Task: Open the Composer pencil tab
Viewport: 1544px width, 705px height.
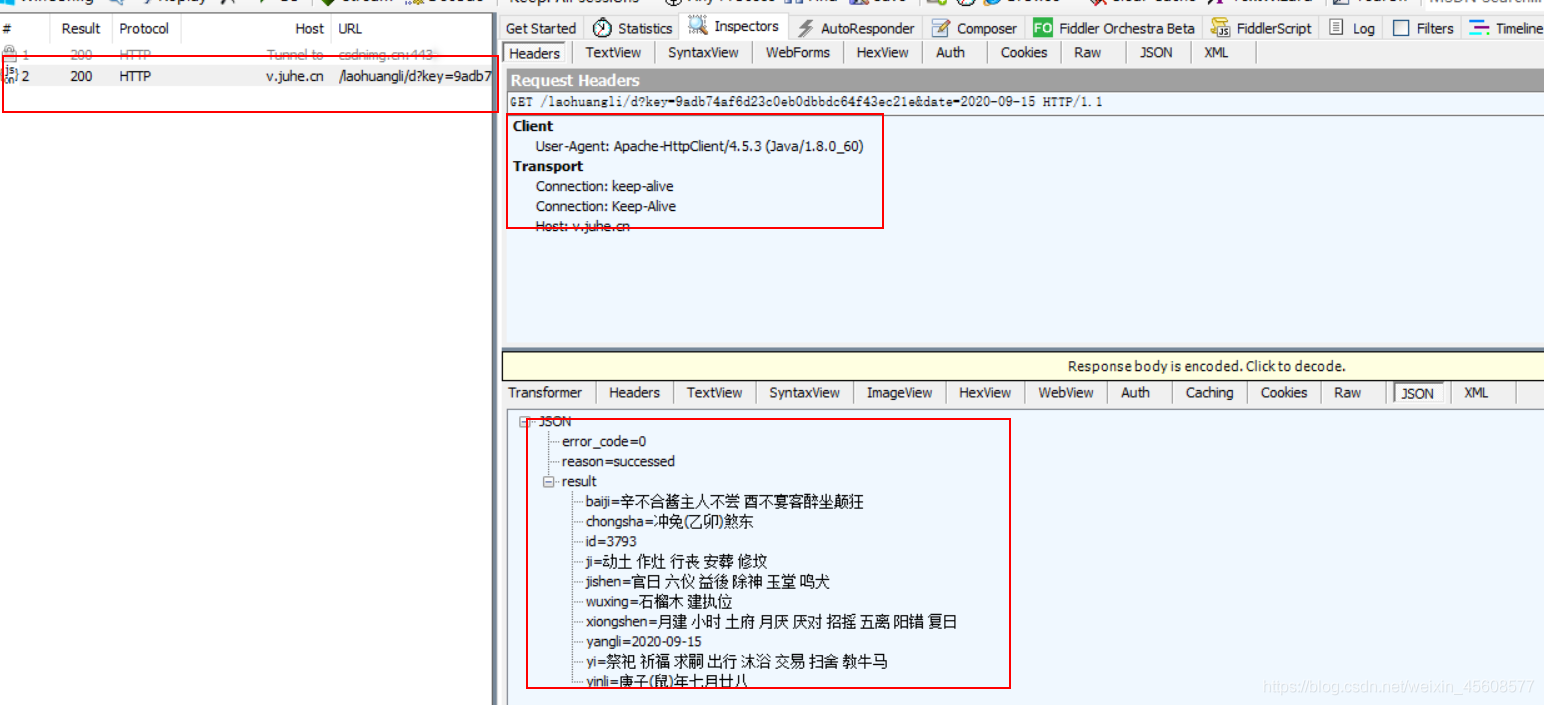Action: pos(975,28)
